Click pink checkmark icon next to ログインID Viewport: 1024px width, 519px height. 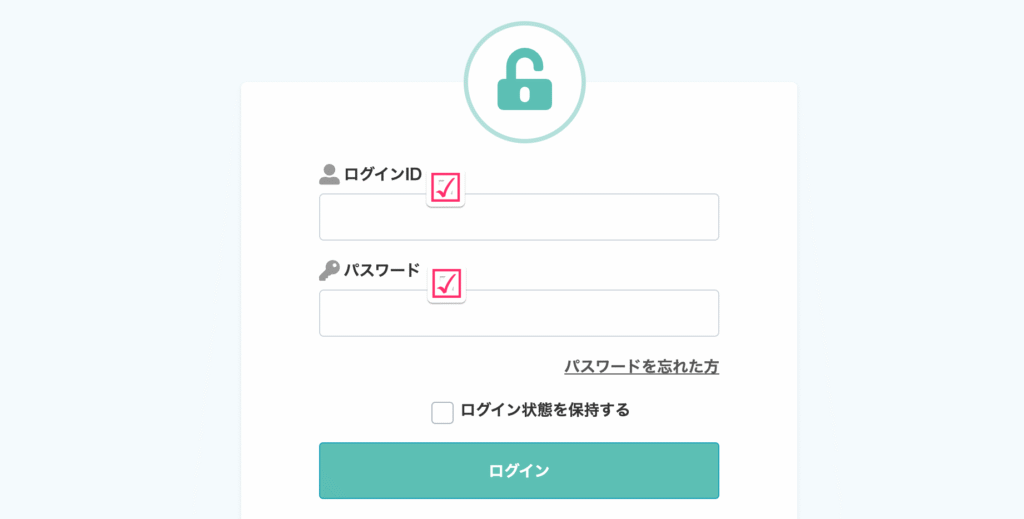tap(446, 188)
